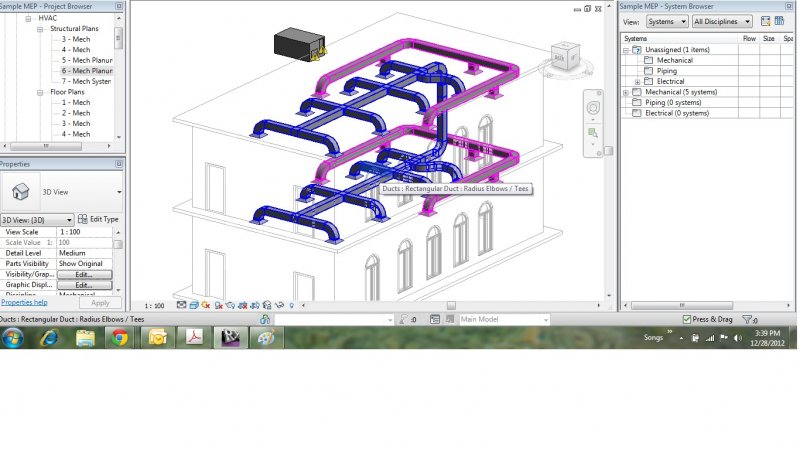Click the AutoSize columns icon in System Browser

[x=767, y=21]
